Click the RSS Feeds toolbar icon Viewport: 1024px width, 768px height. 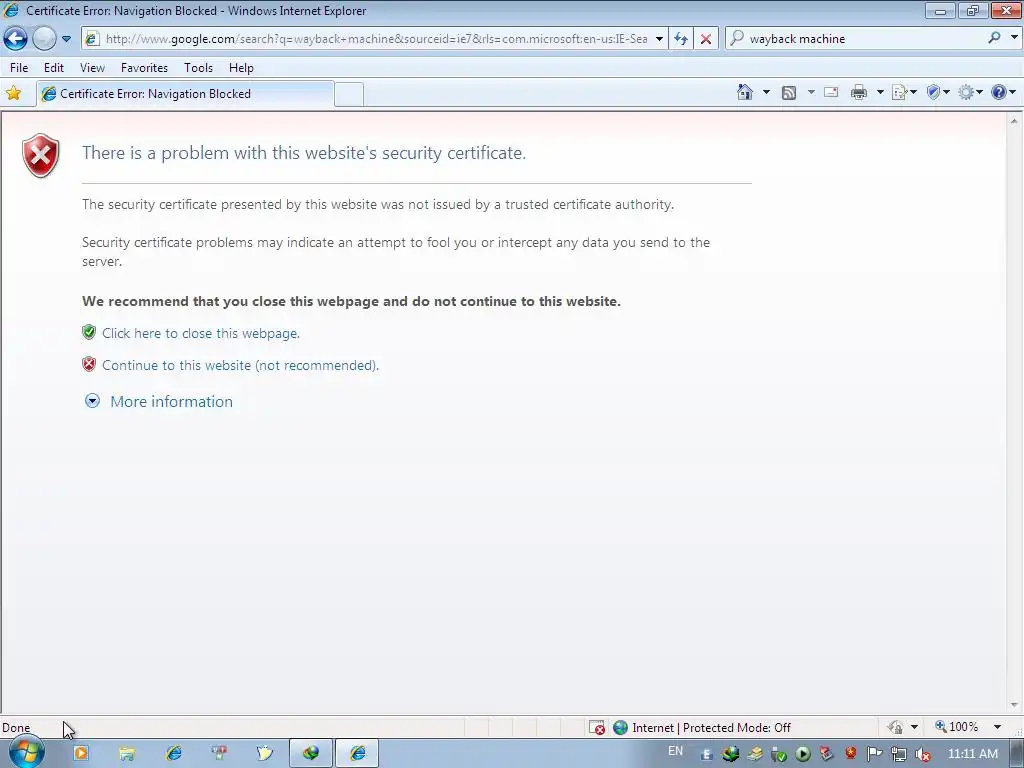[x=789, y=93]
